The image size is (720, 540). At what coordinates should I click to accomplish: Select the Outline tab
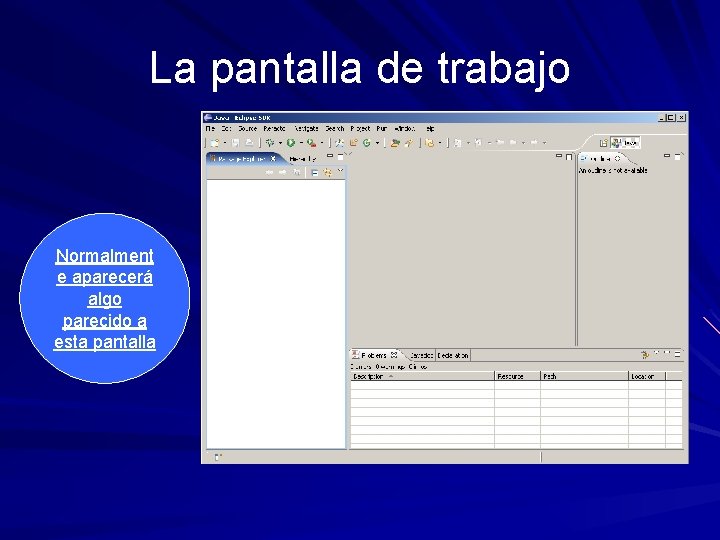[x=601, y=158]
